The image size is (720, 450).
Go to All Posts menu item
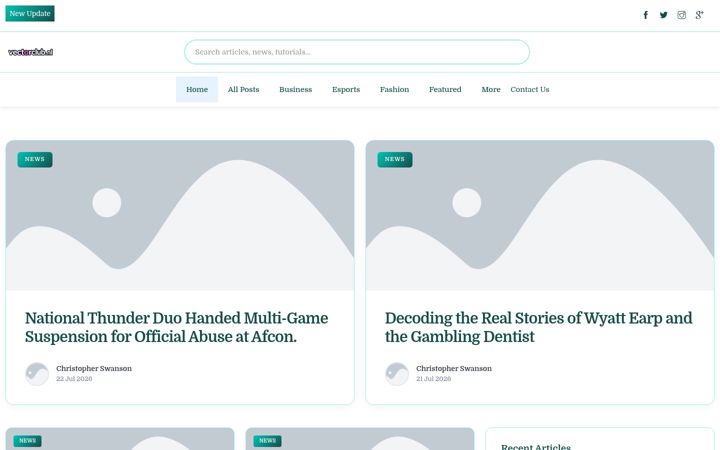(243, 90)
